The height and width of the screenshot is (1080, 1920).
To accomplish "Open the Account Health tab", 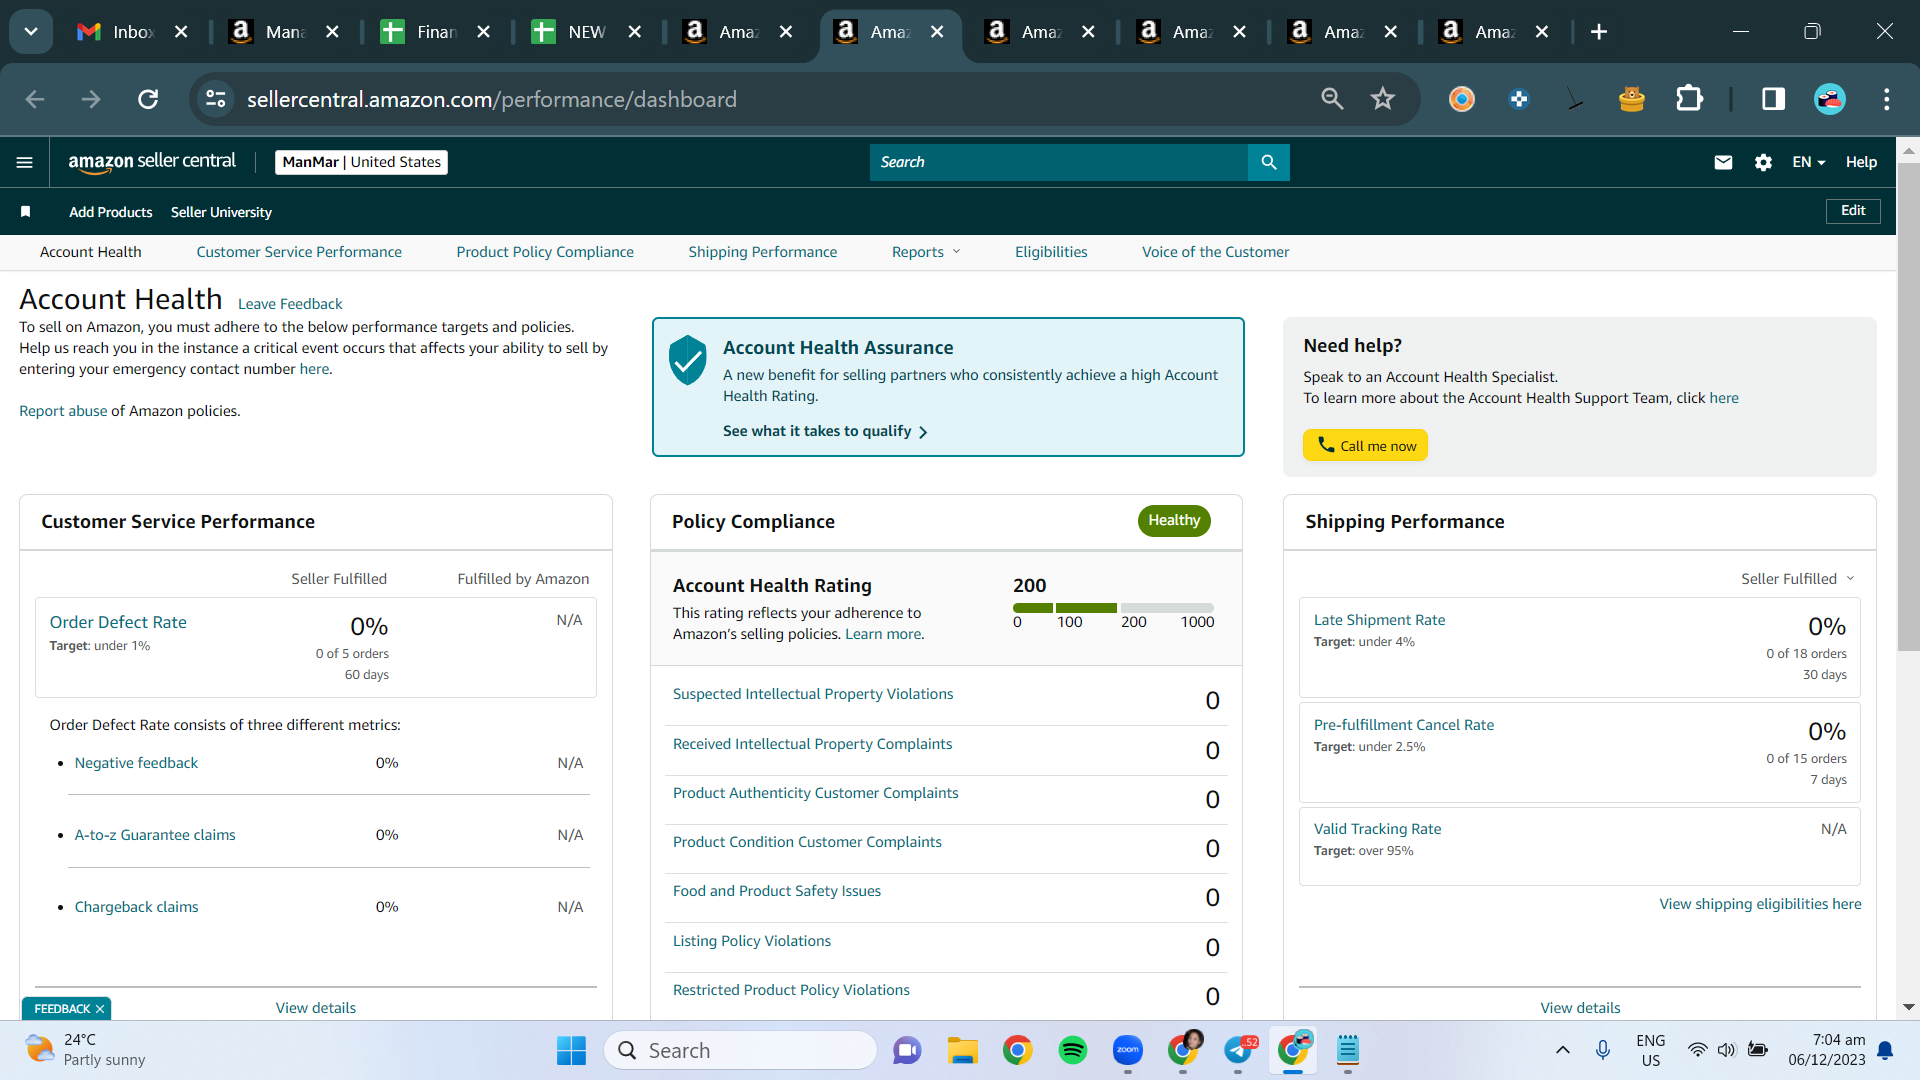I will coord(91,252).
